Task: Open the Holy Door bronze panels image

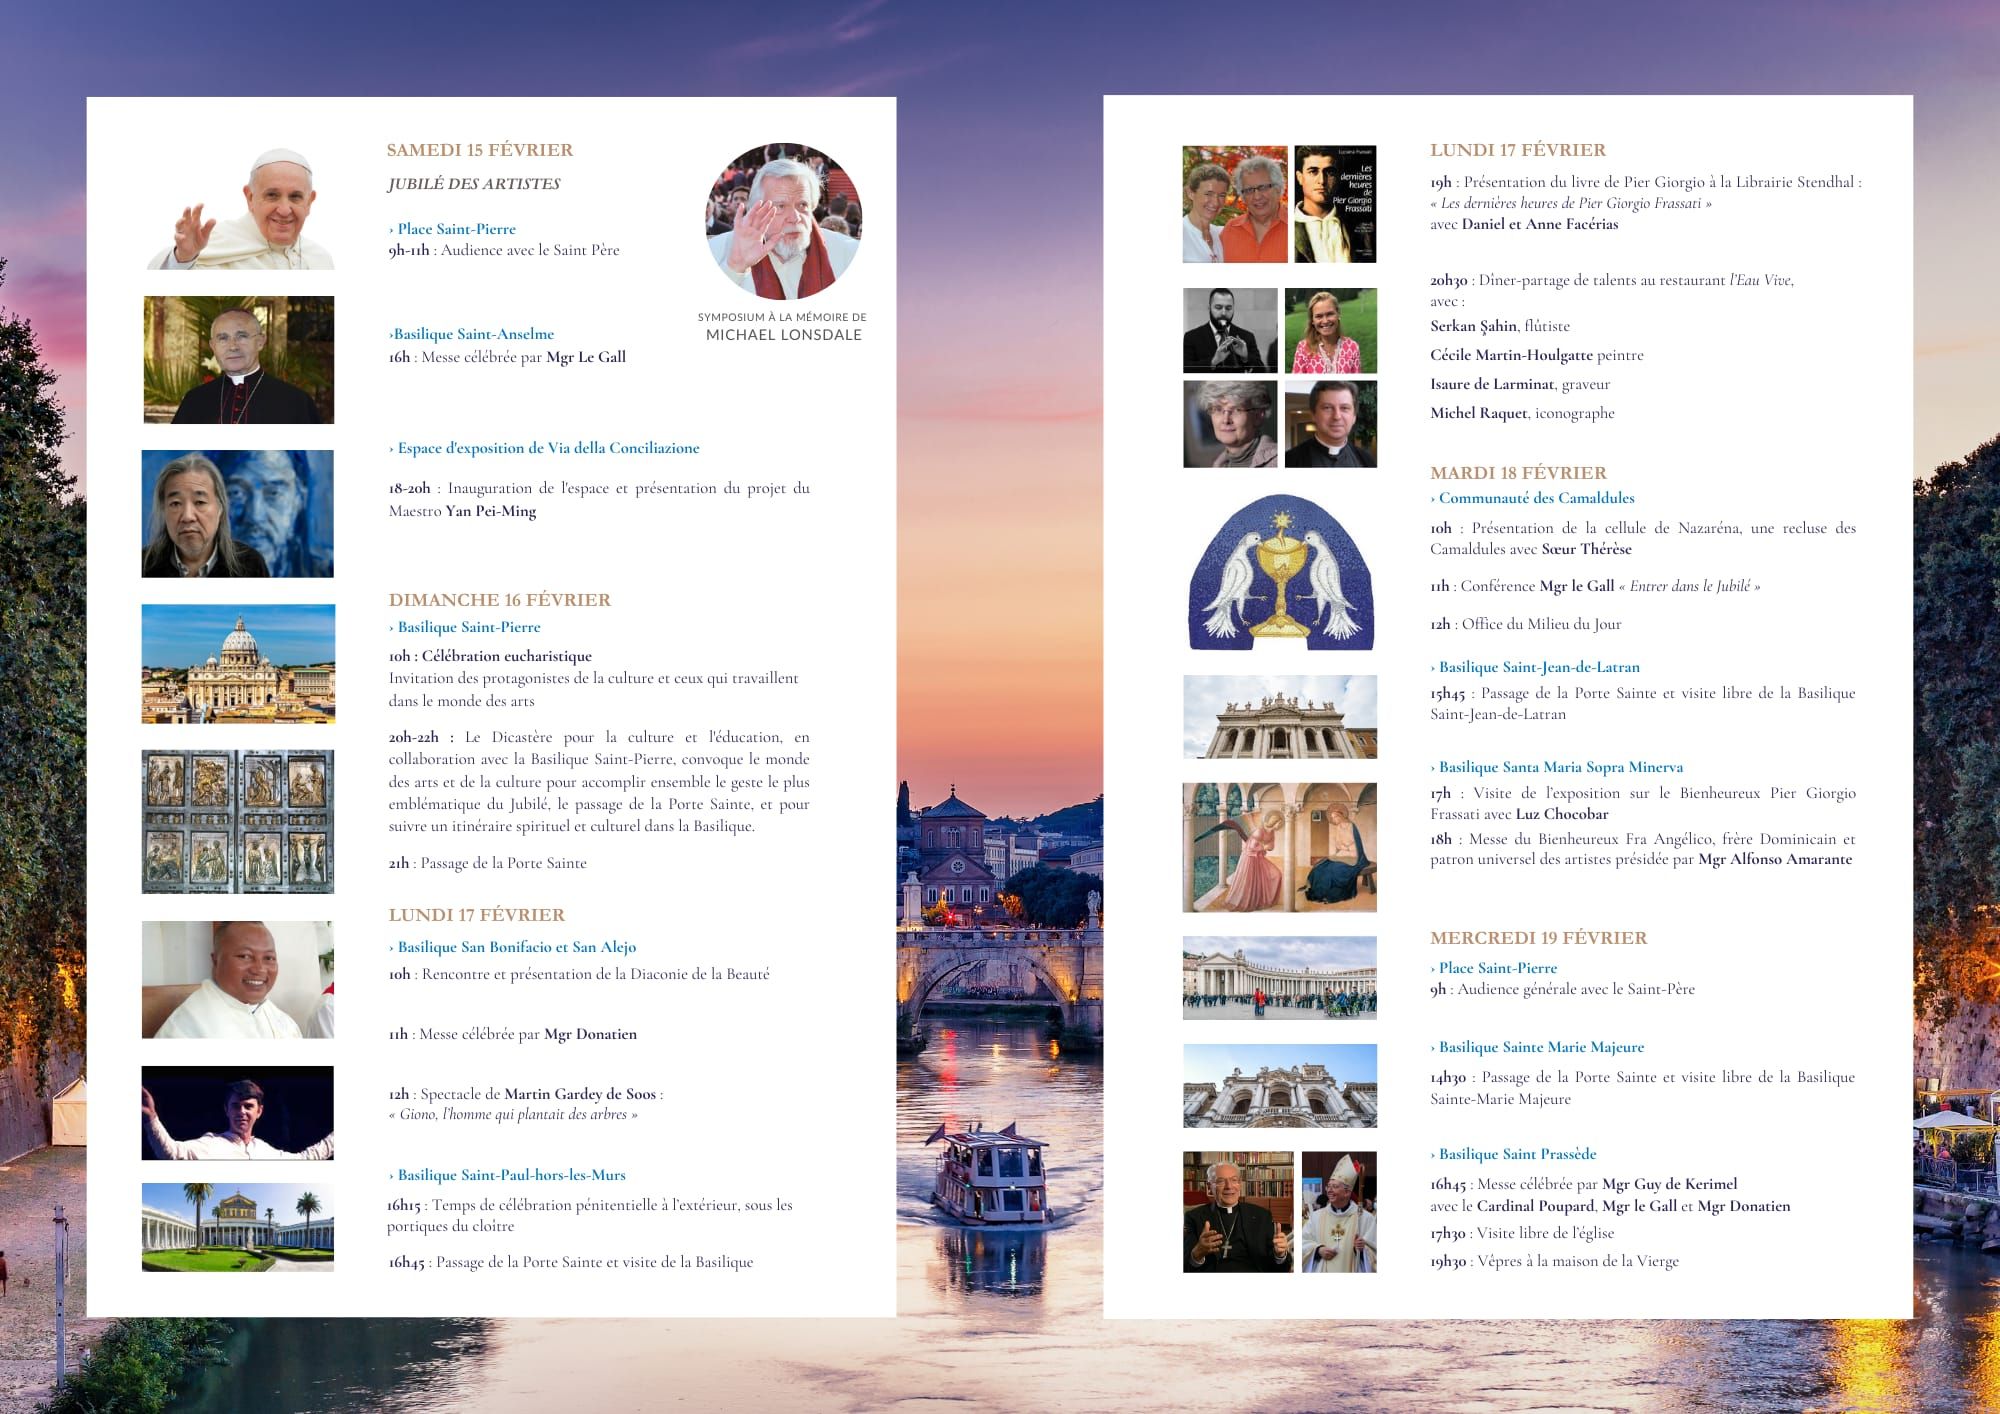Action: 238,821
